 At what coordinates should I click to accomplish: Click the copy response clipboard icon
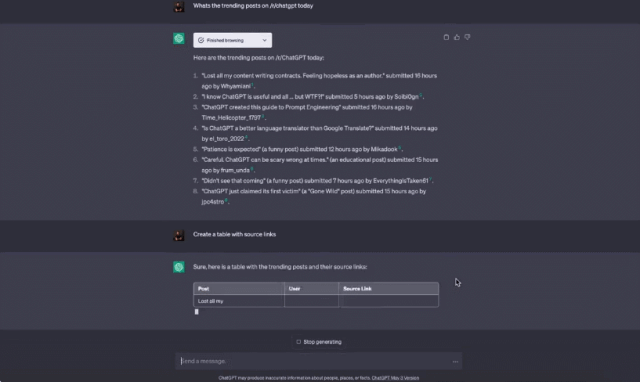point(446,37)
